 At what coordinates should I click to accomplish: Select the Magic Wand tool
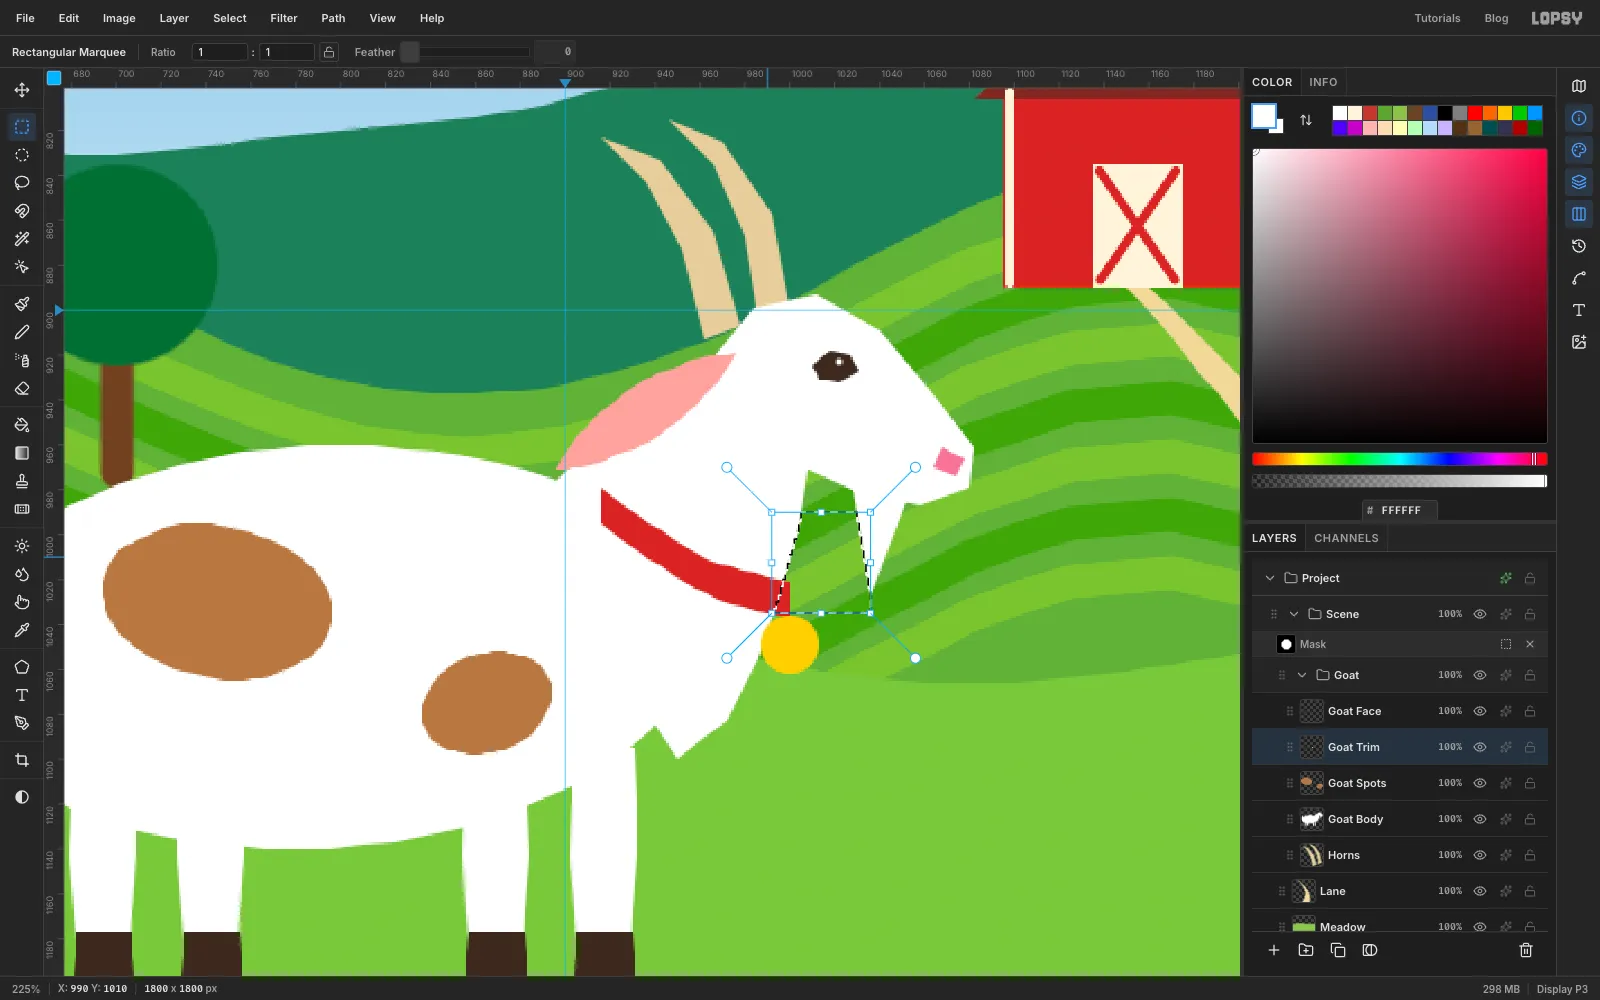[x=22, y=239]
